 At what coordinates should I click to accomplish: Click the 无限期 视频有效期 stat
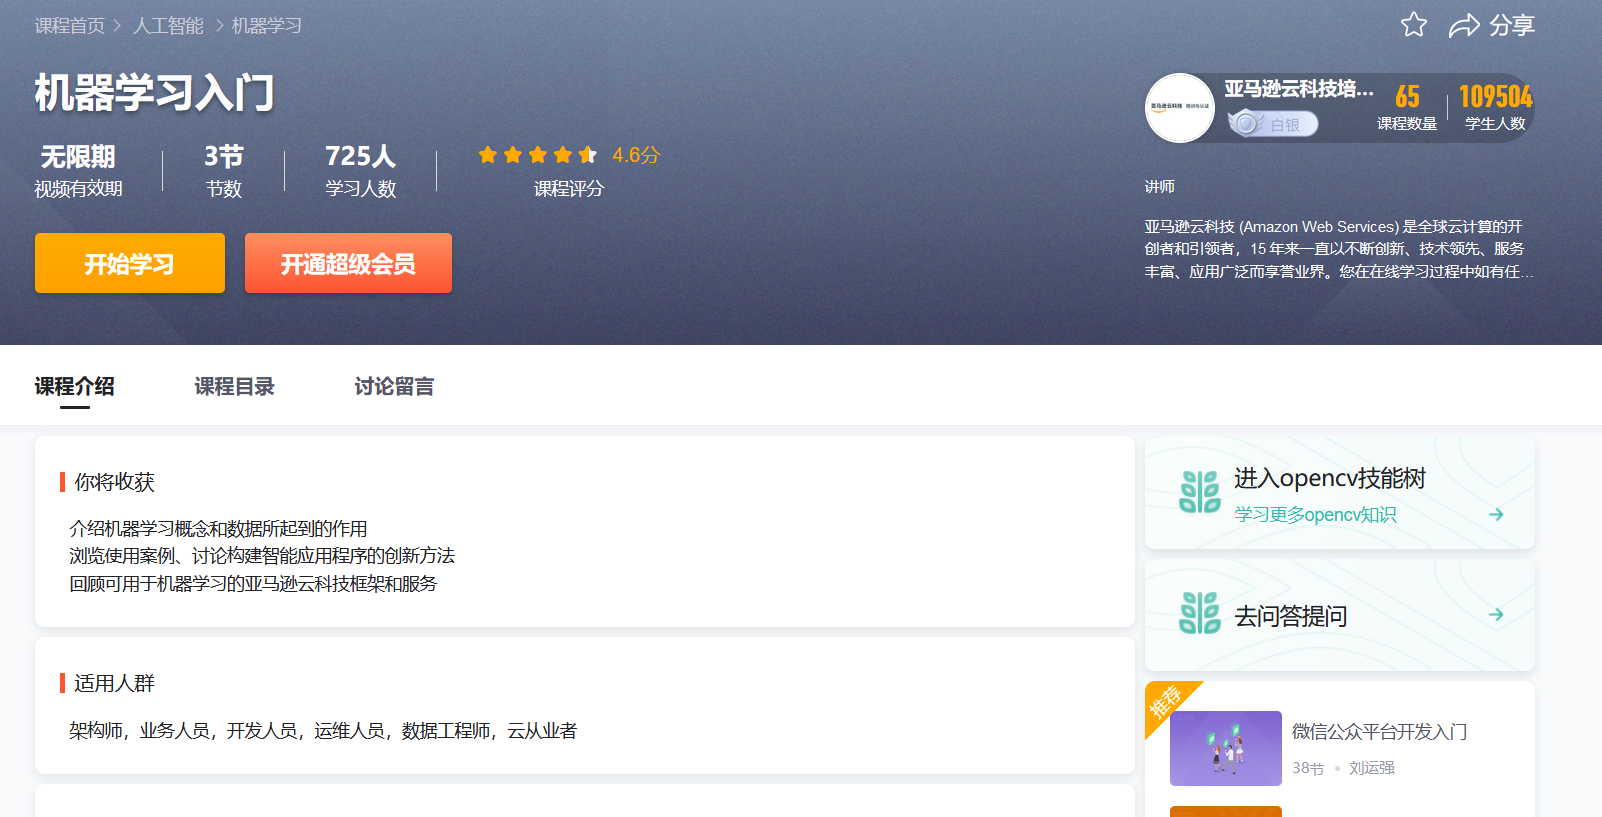79,170
